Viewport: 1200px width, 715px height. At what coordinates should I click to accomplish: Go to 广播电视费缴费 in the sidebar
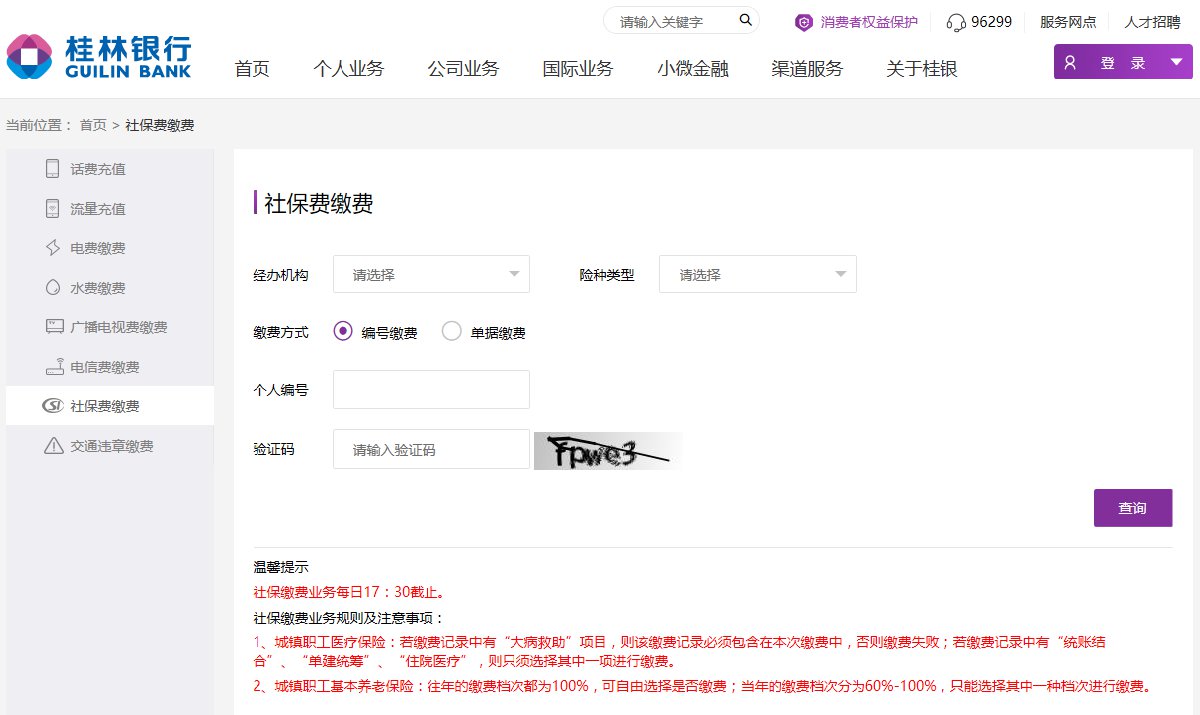(x=119, y=327)
